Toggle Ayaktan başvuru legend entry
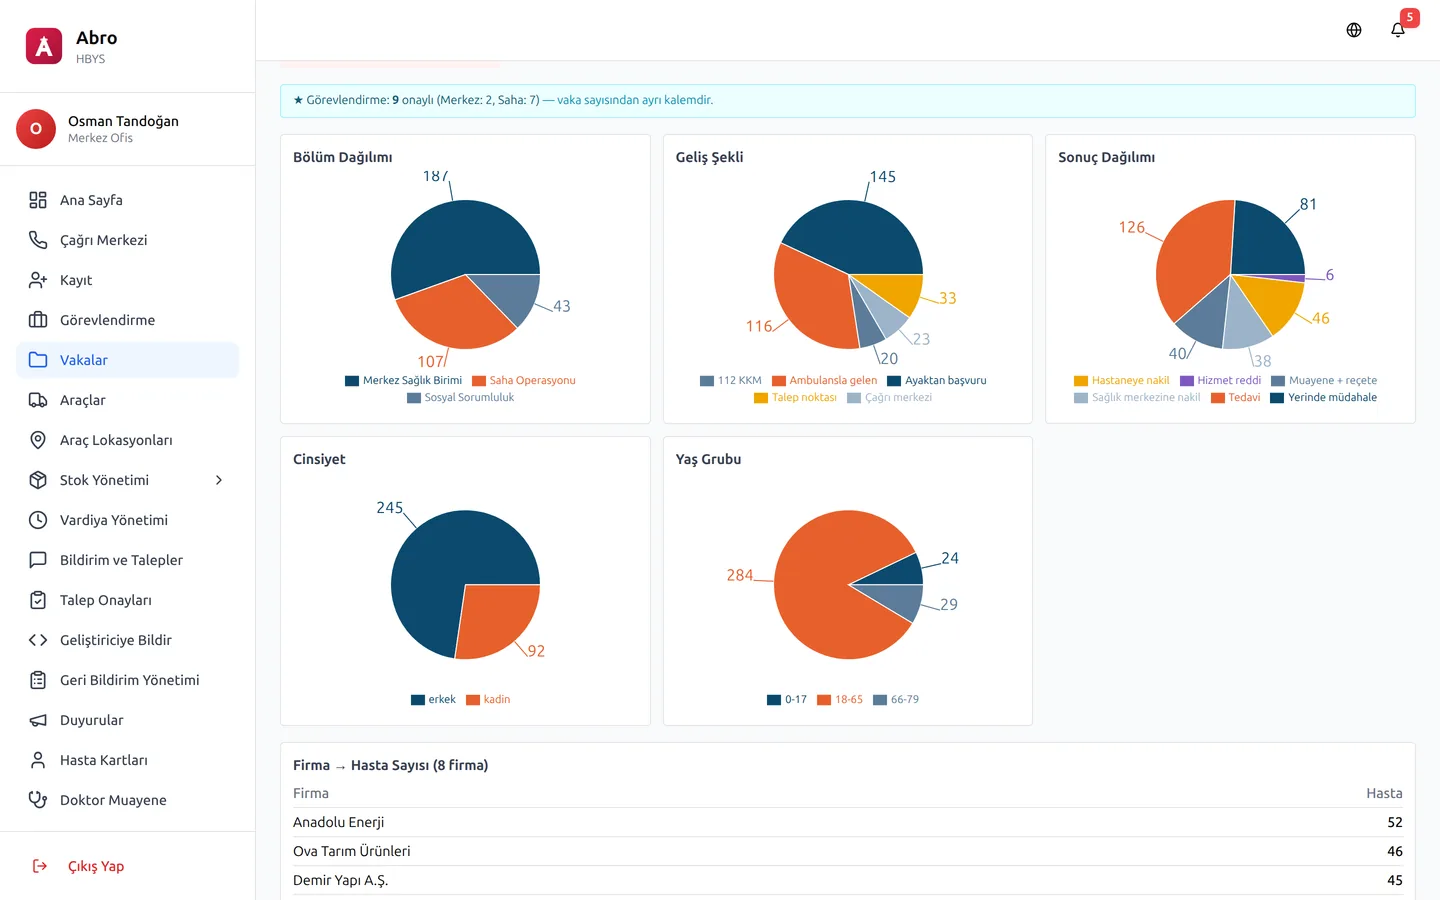The width and height of the screenshot is (1440, 900). pos(936,381)
